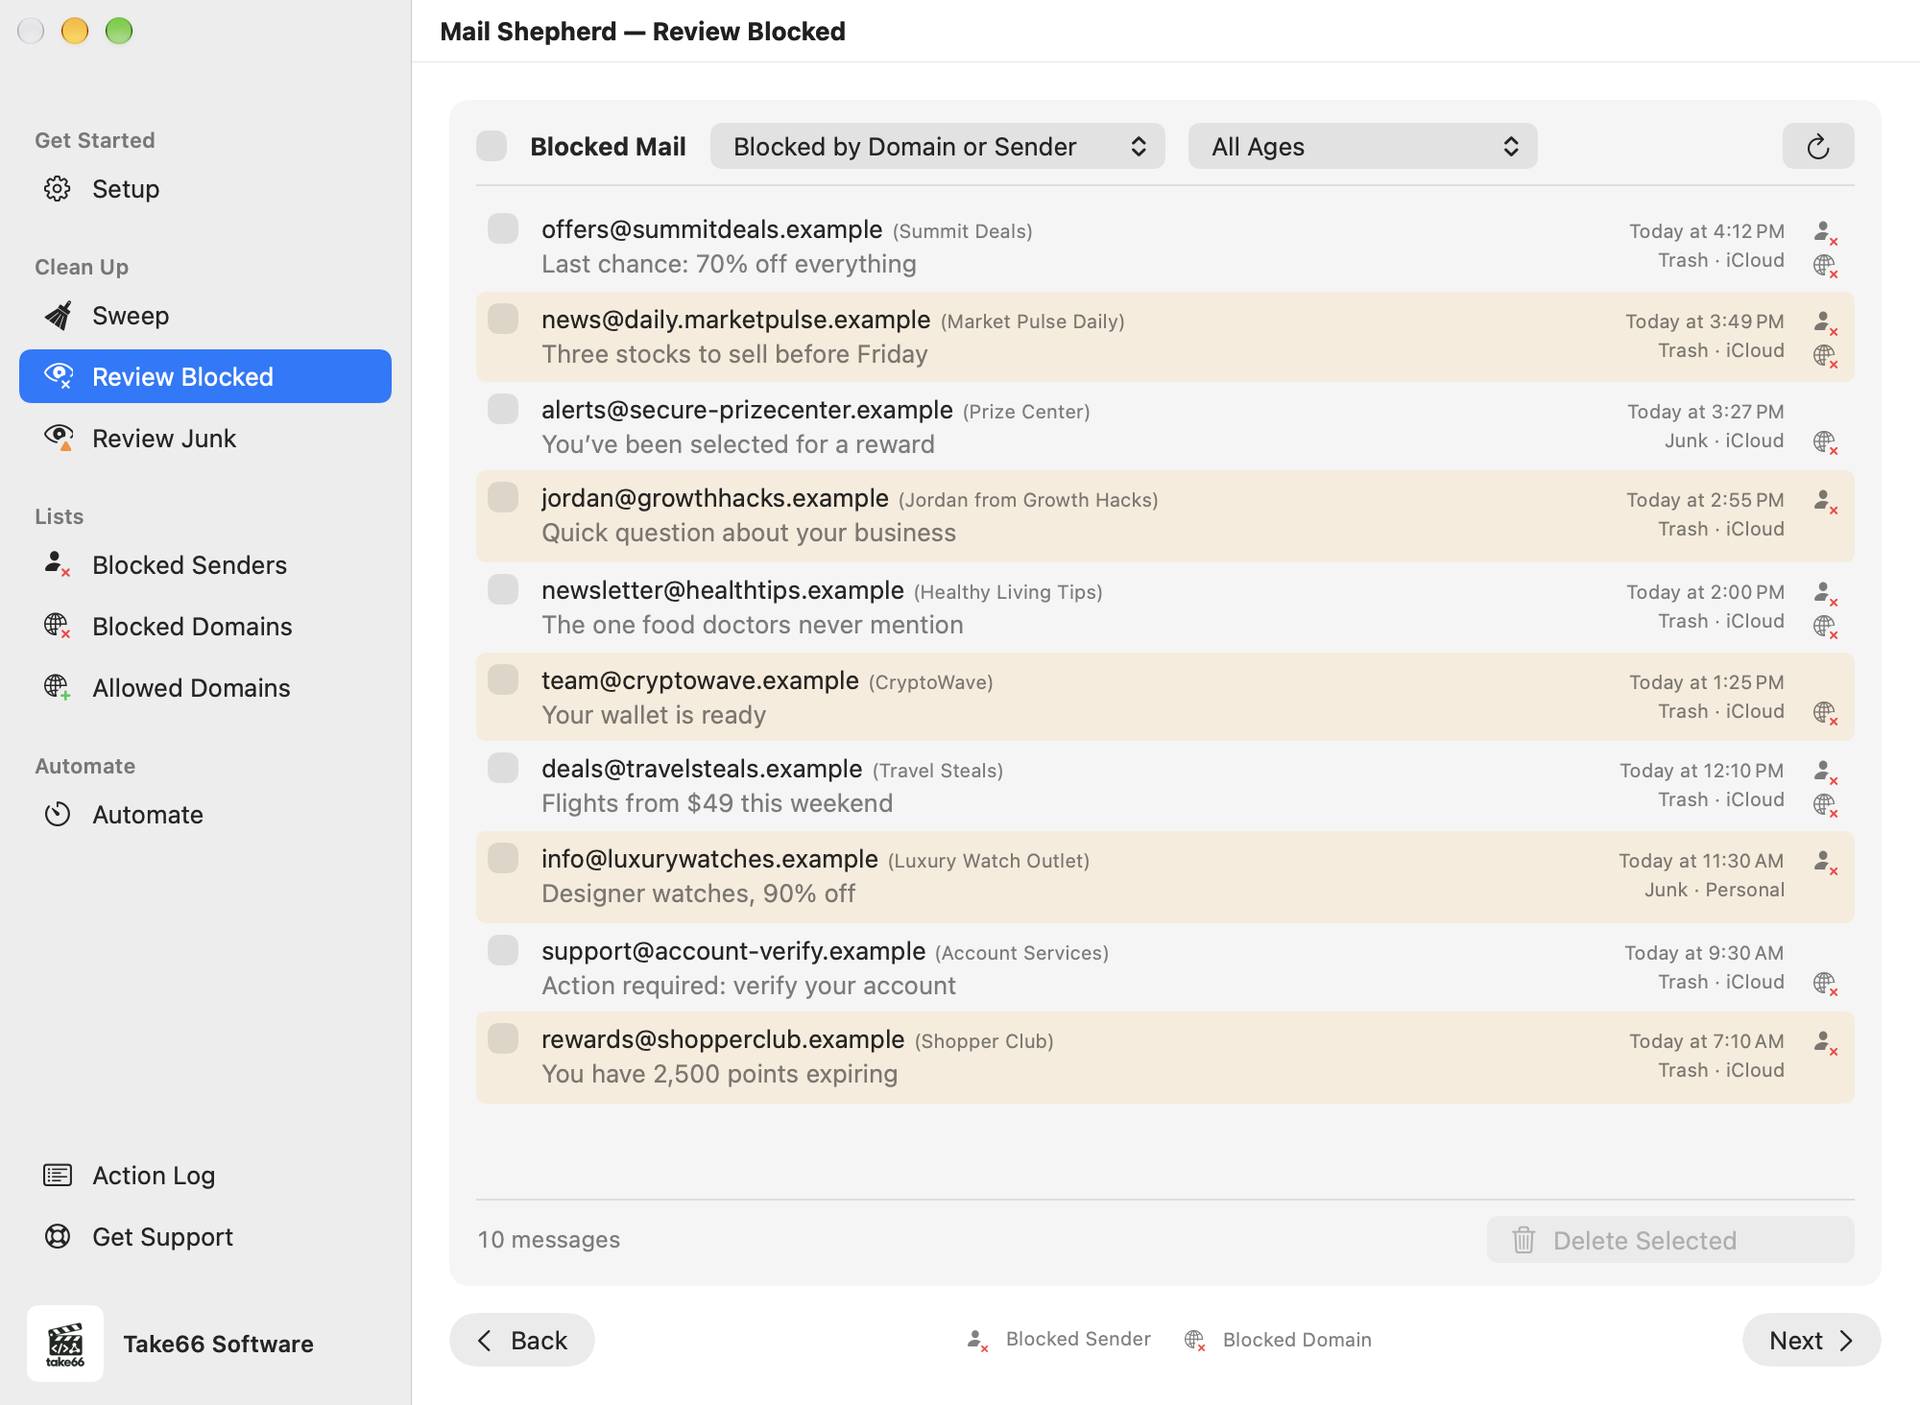Click subject 'Designer watches, 90% off'
This screenshot has width=1920, height=1405.
[x=698, y=893]
